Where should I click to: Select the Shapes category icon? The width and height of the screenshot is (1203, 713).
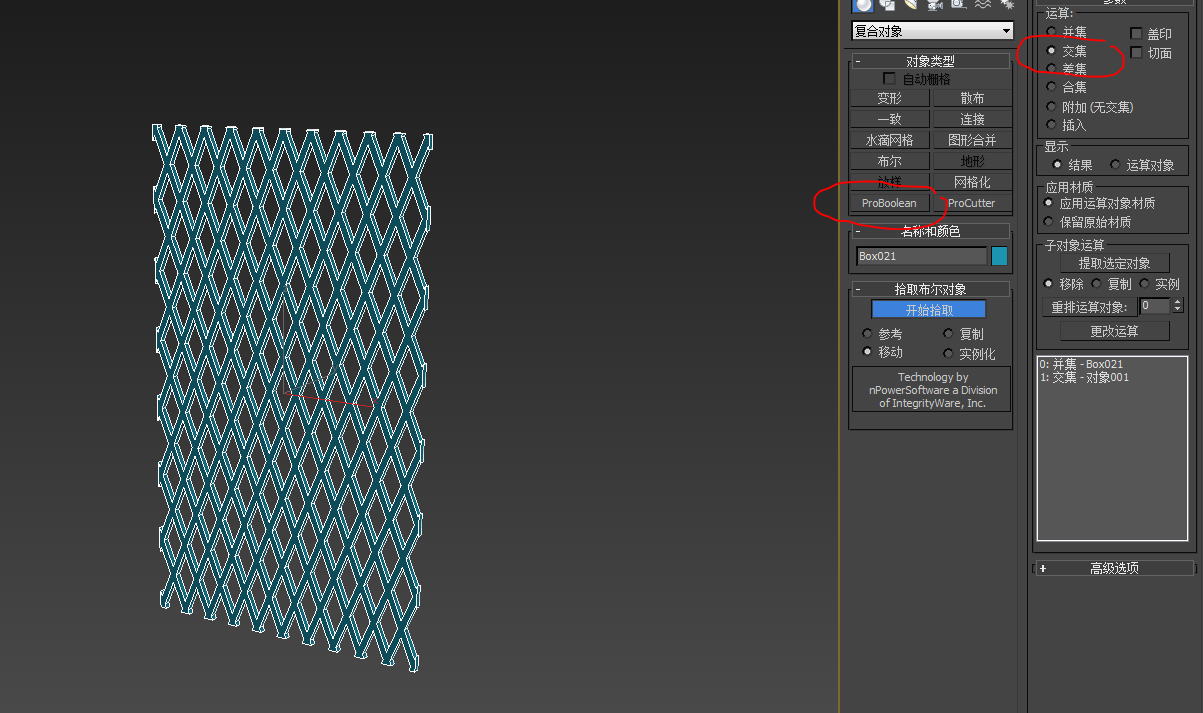tap(886, 5)
